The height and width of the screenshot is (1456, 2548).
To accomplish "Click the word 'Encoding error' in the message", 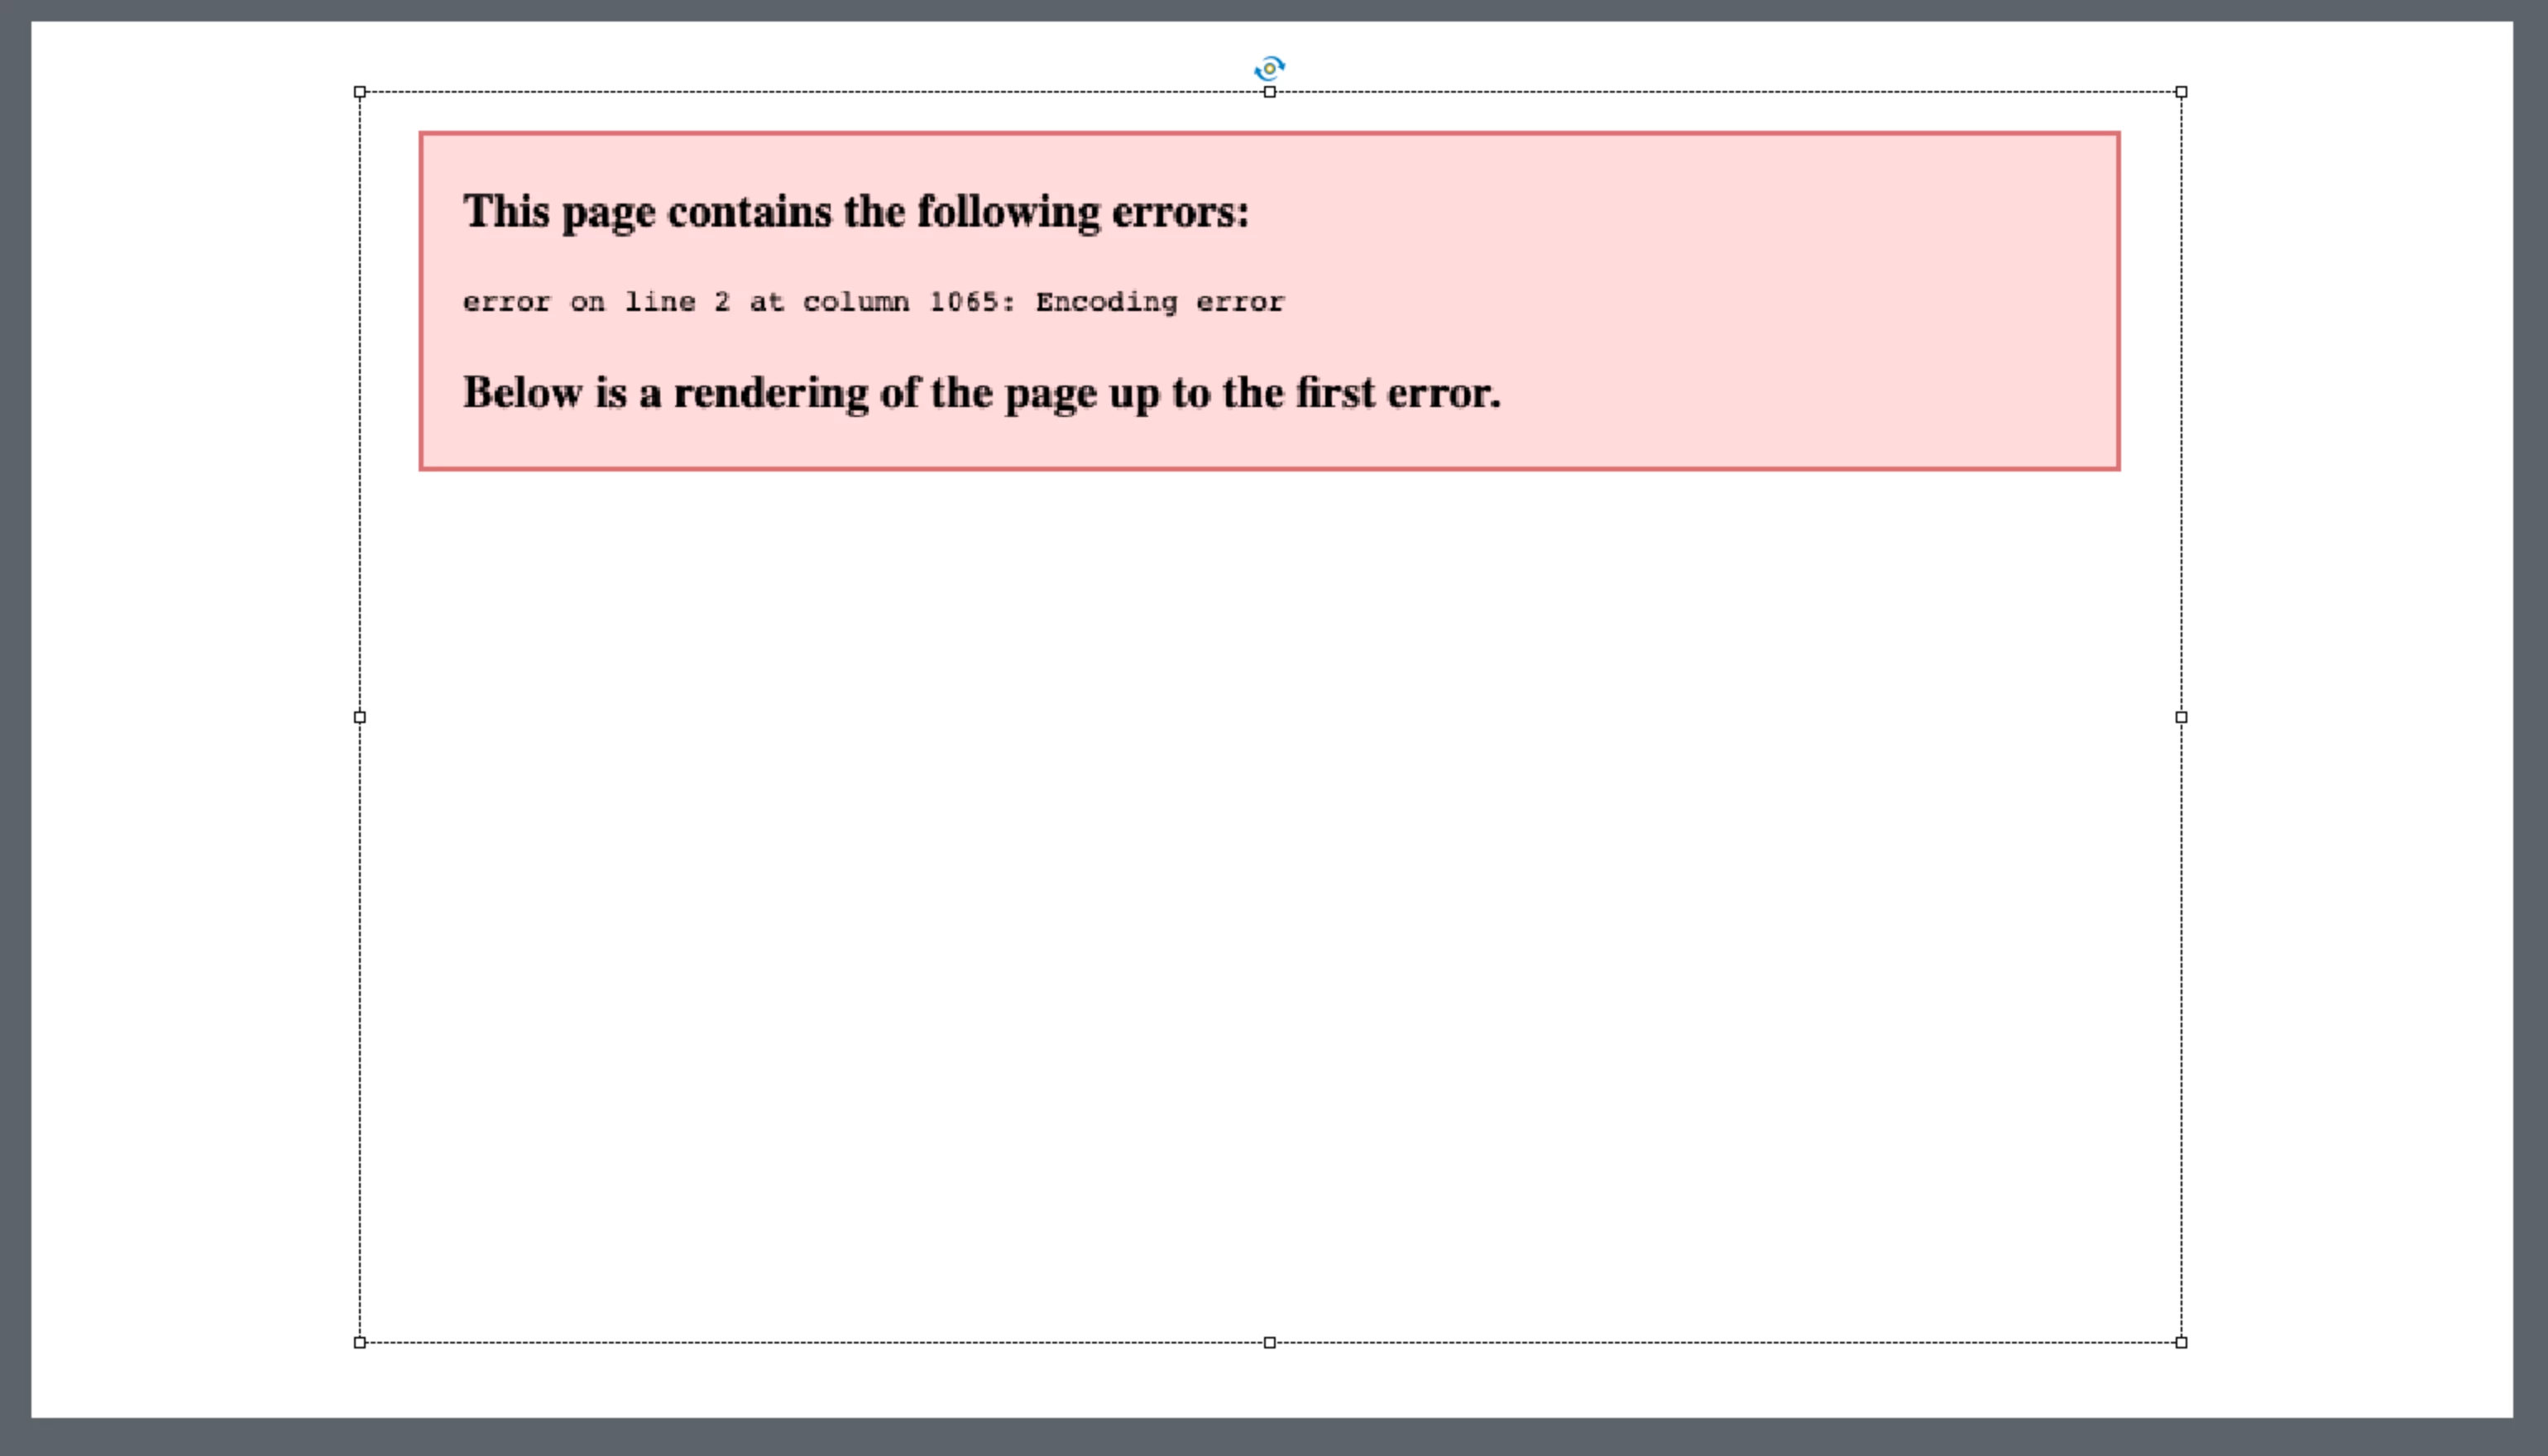I will click(x=1159, y=302).
